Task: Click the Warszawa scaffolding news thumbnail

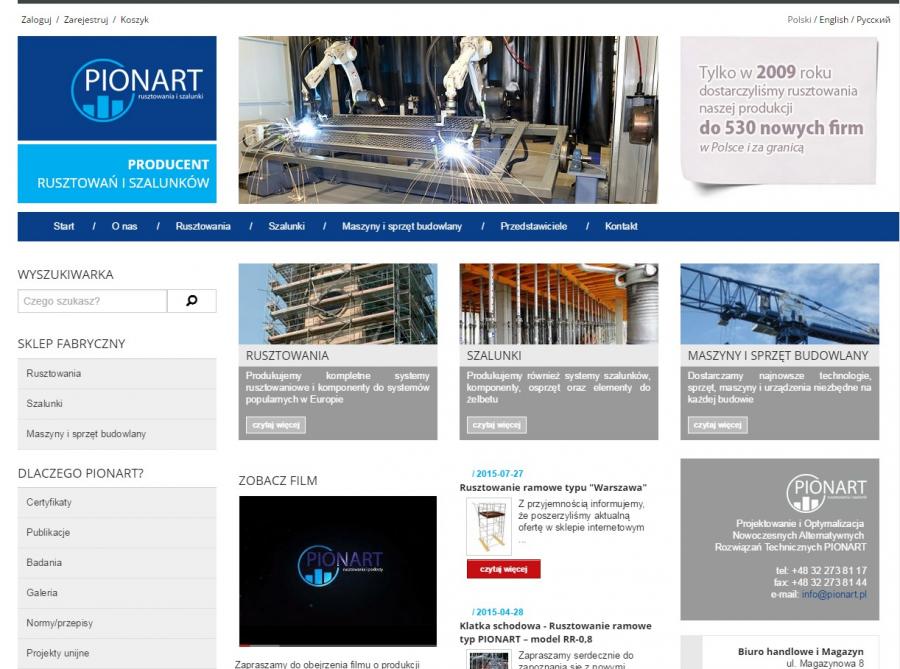Action: pyautogui.click(x=488, y=527)
